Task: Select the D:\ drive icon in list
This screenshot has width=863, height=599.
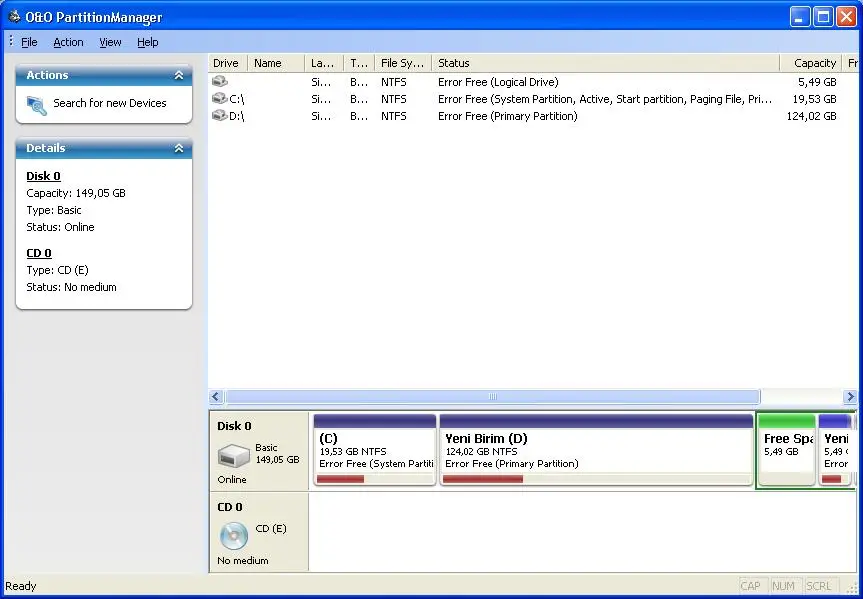Action: (220, 116)
